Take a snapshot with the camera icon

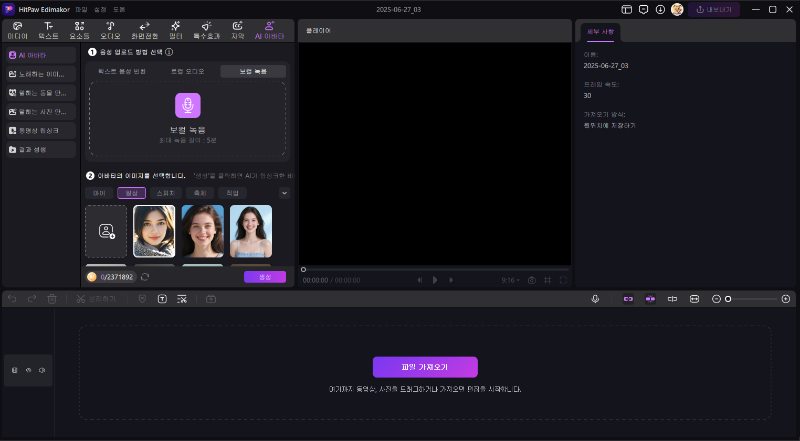click(532, 280)
